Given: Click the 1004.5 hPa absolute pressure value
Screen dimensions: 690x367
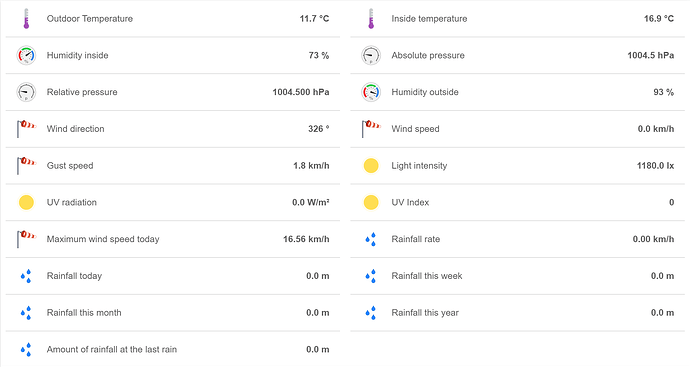Looking at the screenshot, I should [x=651, y=55].
